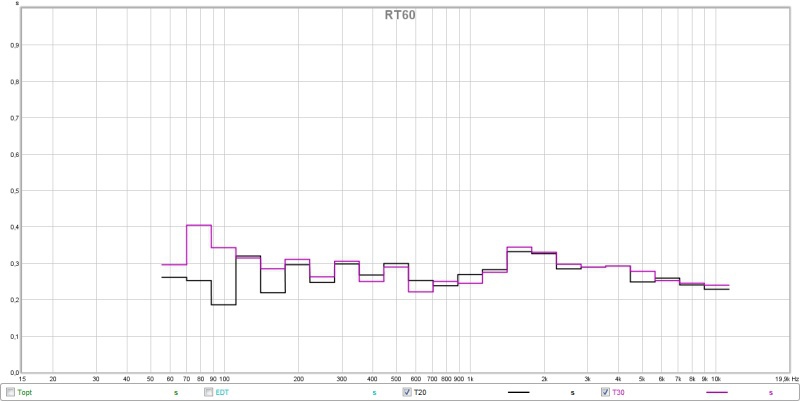The height and width of the screenshot is (402, 800).
Task: Click the 0.5 label on vertical axis
Action: click(15, 190)
